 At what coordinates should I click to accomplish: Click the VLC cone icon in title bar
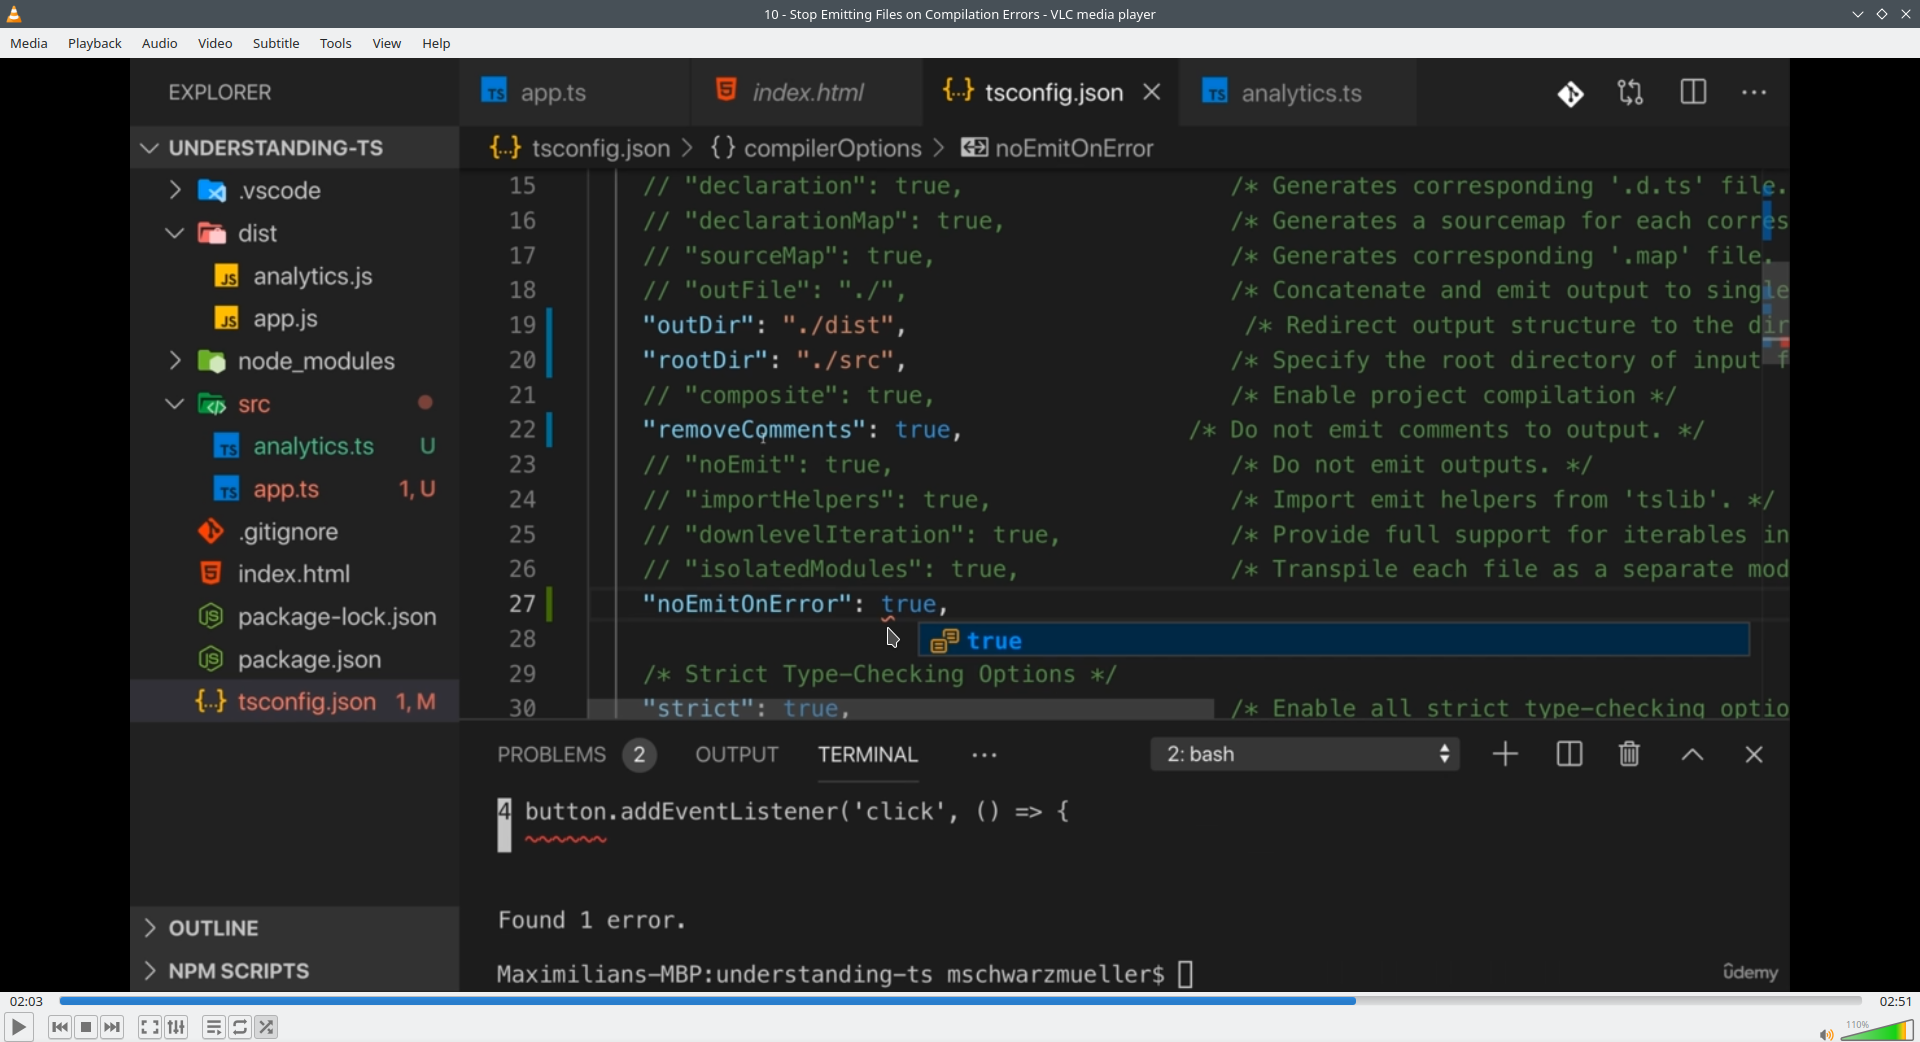tap(14, 14)
